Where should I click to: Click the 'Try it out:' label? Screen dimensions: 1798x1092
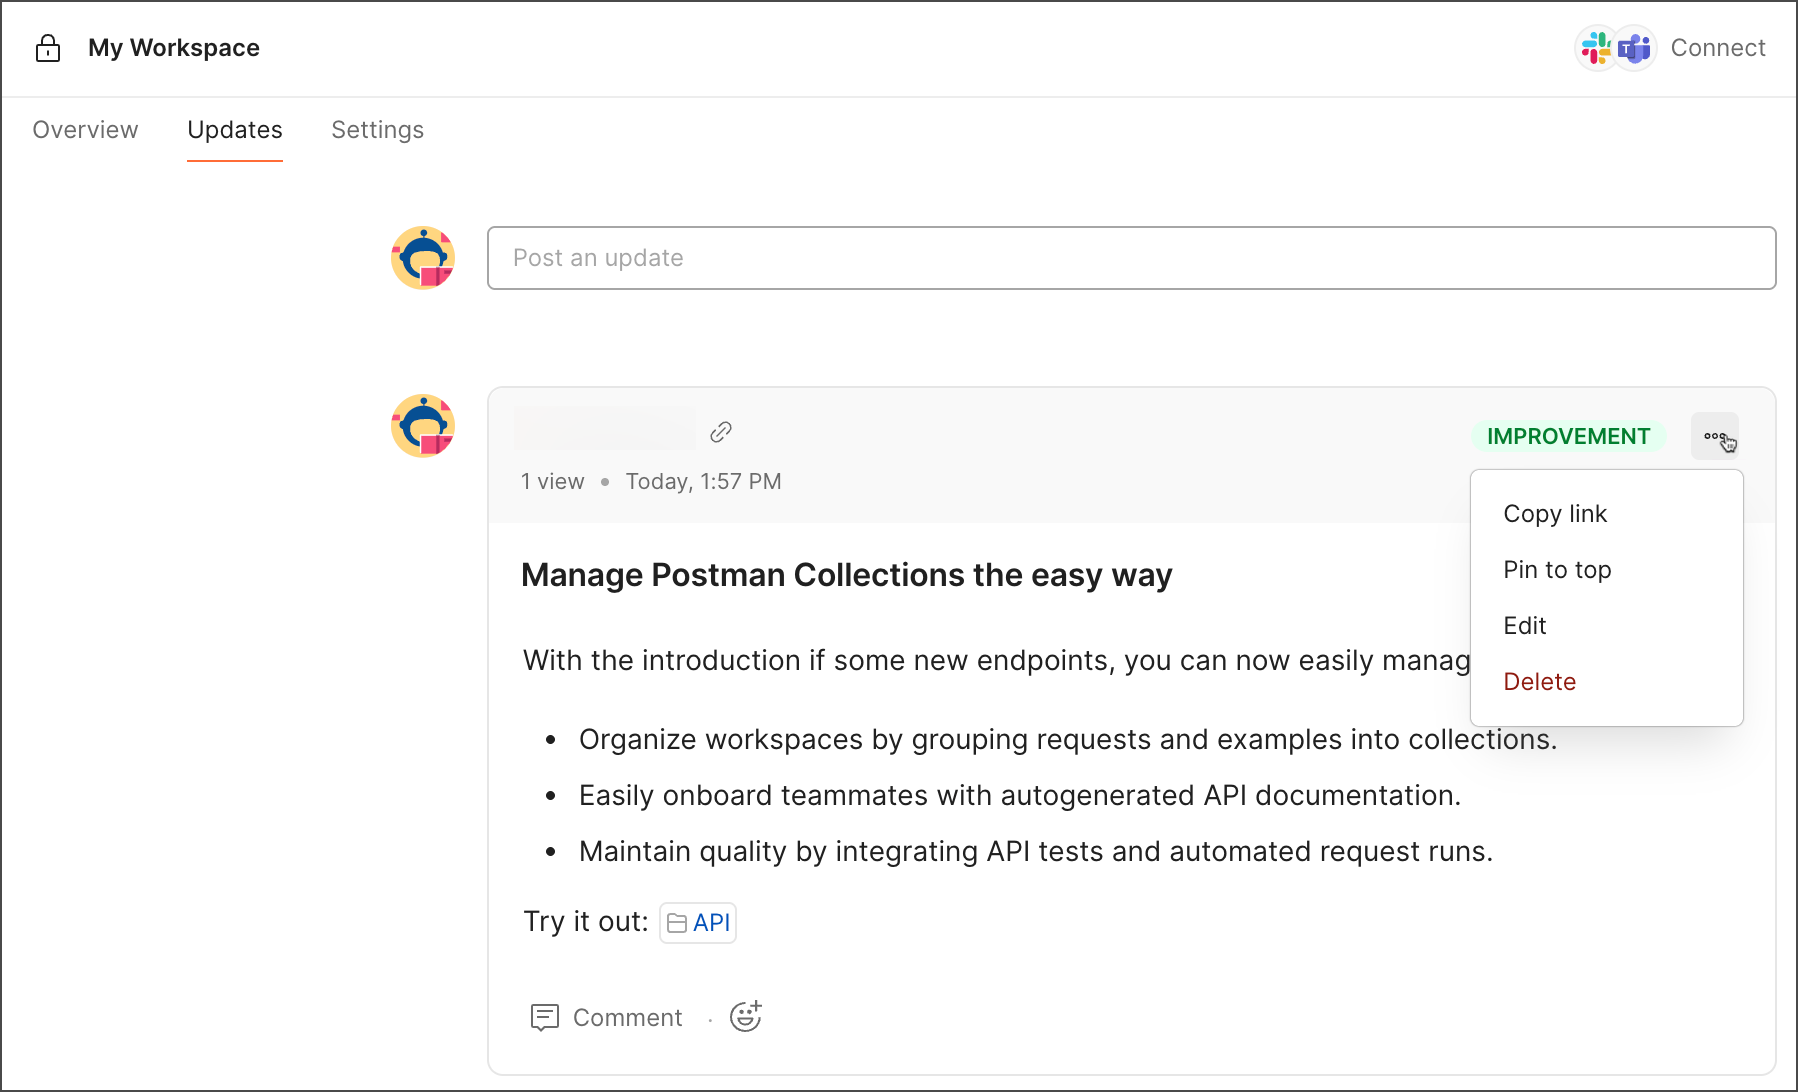point(586,922)
